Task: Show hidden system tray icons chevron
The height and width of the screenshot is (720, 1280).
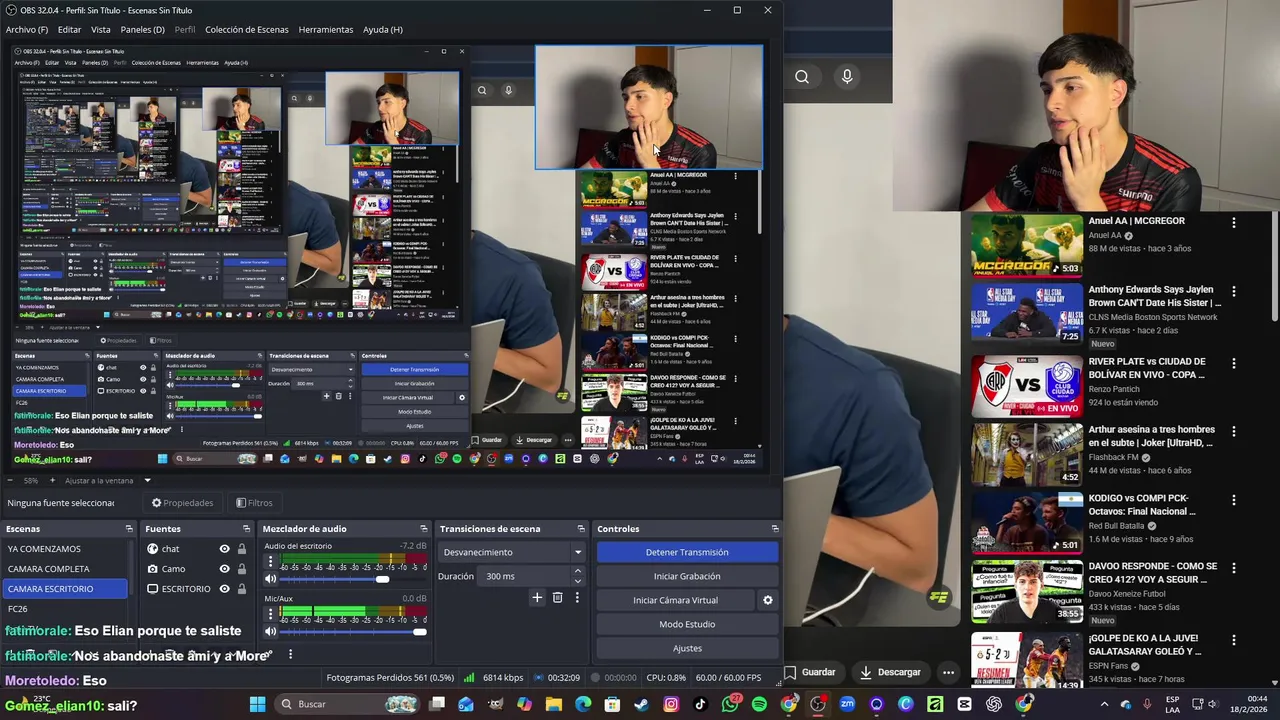Action: click(x=1104, y=704)
